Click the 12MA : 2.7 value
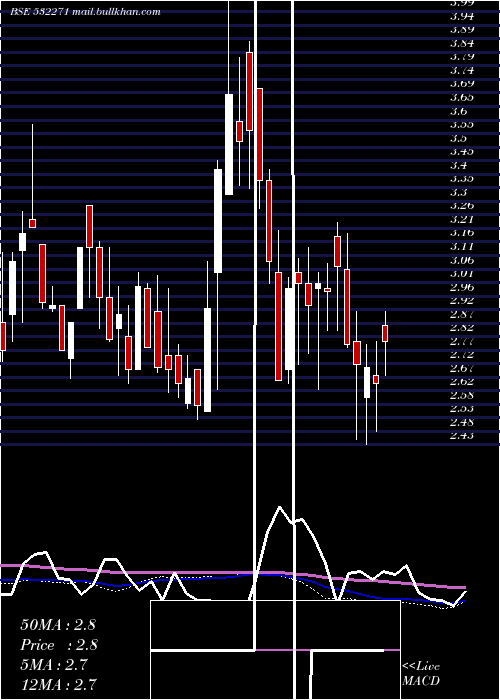Screen dimensions: 500x700 (58, 684)
